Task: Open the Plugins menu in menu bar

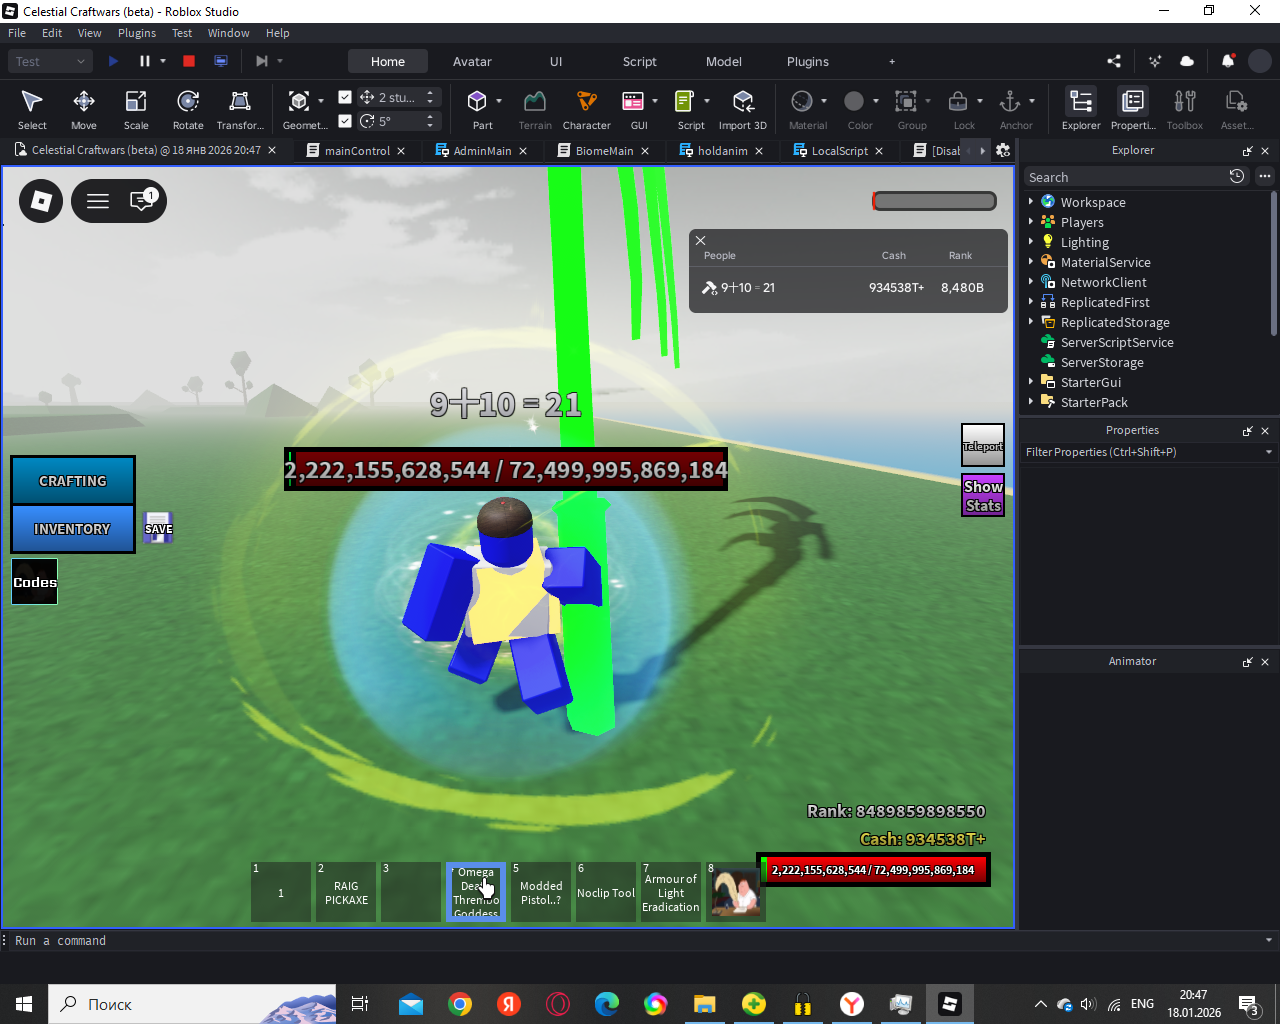Action: [137, 33]
